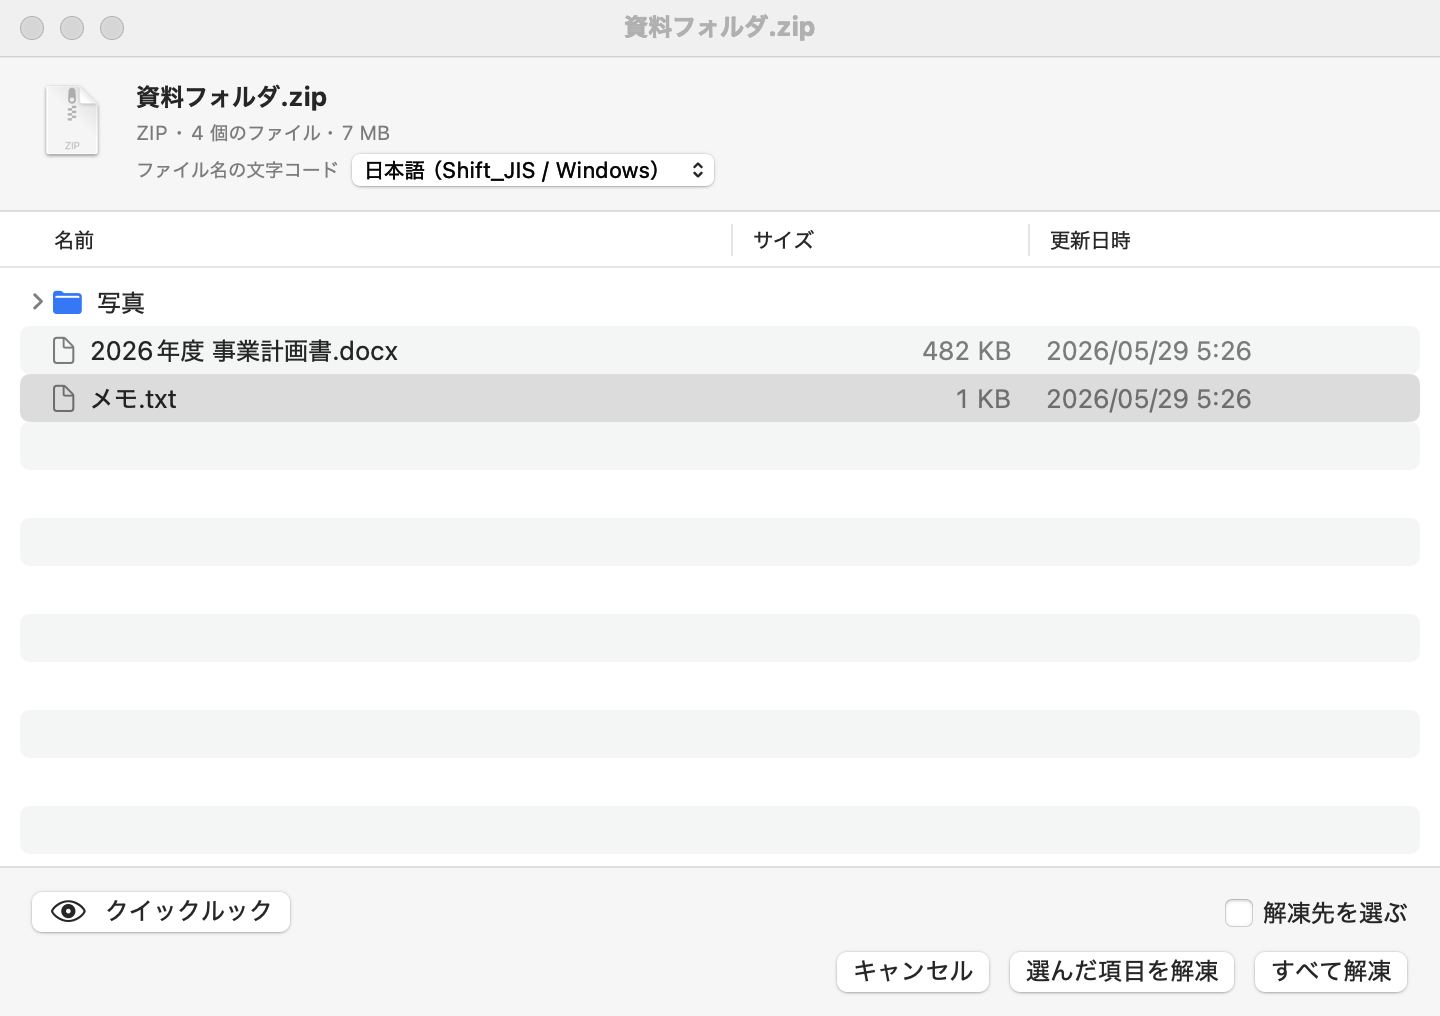Click the 解凍先を選ぶ label text
Screen dimensions: 1440x1016
(1335, 912)
